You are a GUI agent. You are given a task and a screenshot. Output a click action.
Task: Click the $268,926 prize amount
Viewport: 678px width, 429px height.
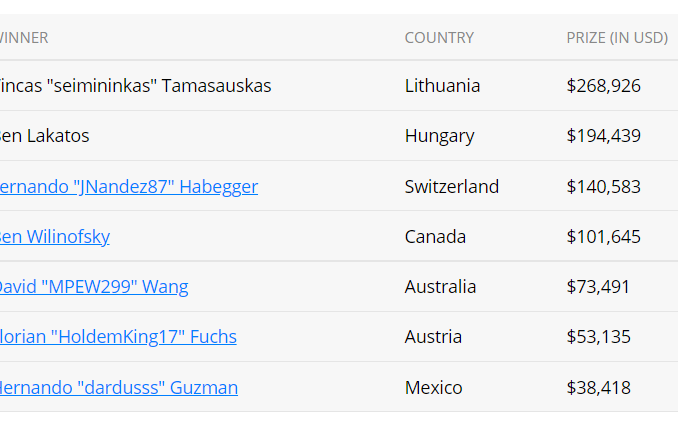603,86
